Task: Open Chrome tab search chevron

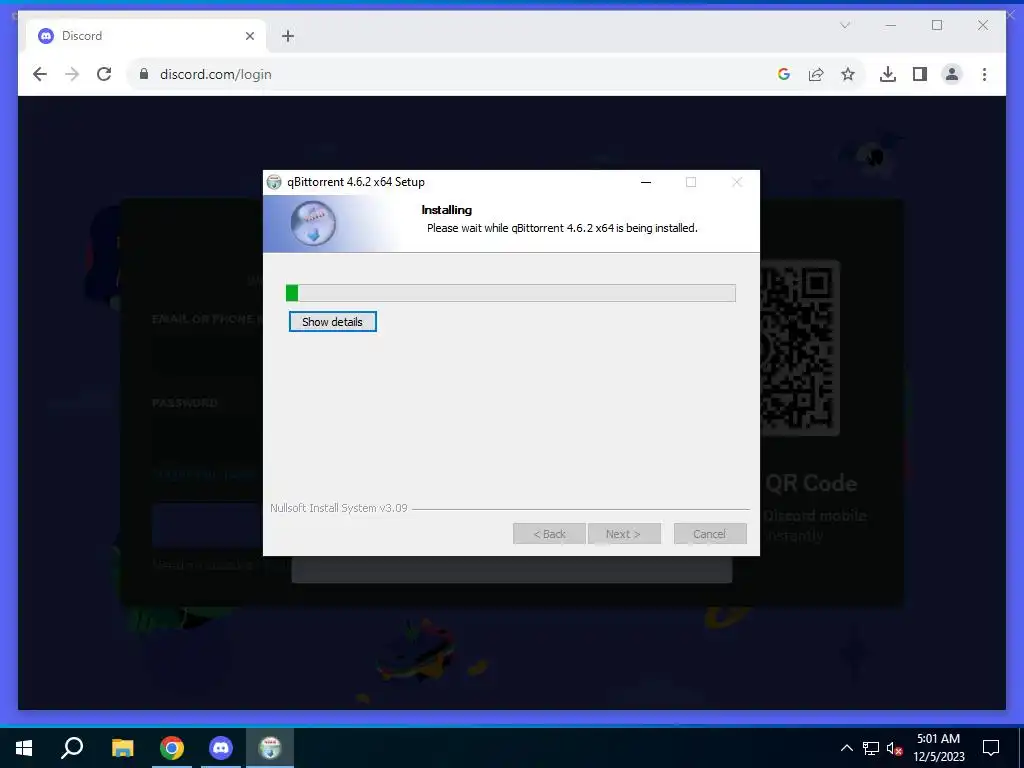Action: (844, 25)
